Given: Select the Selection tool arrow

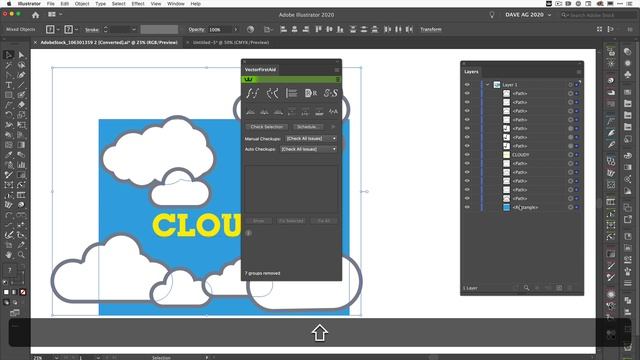Looking at the screenshot, I should (8, 55).
